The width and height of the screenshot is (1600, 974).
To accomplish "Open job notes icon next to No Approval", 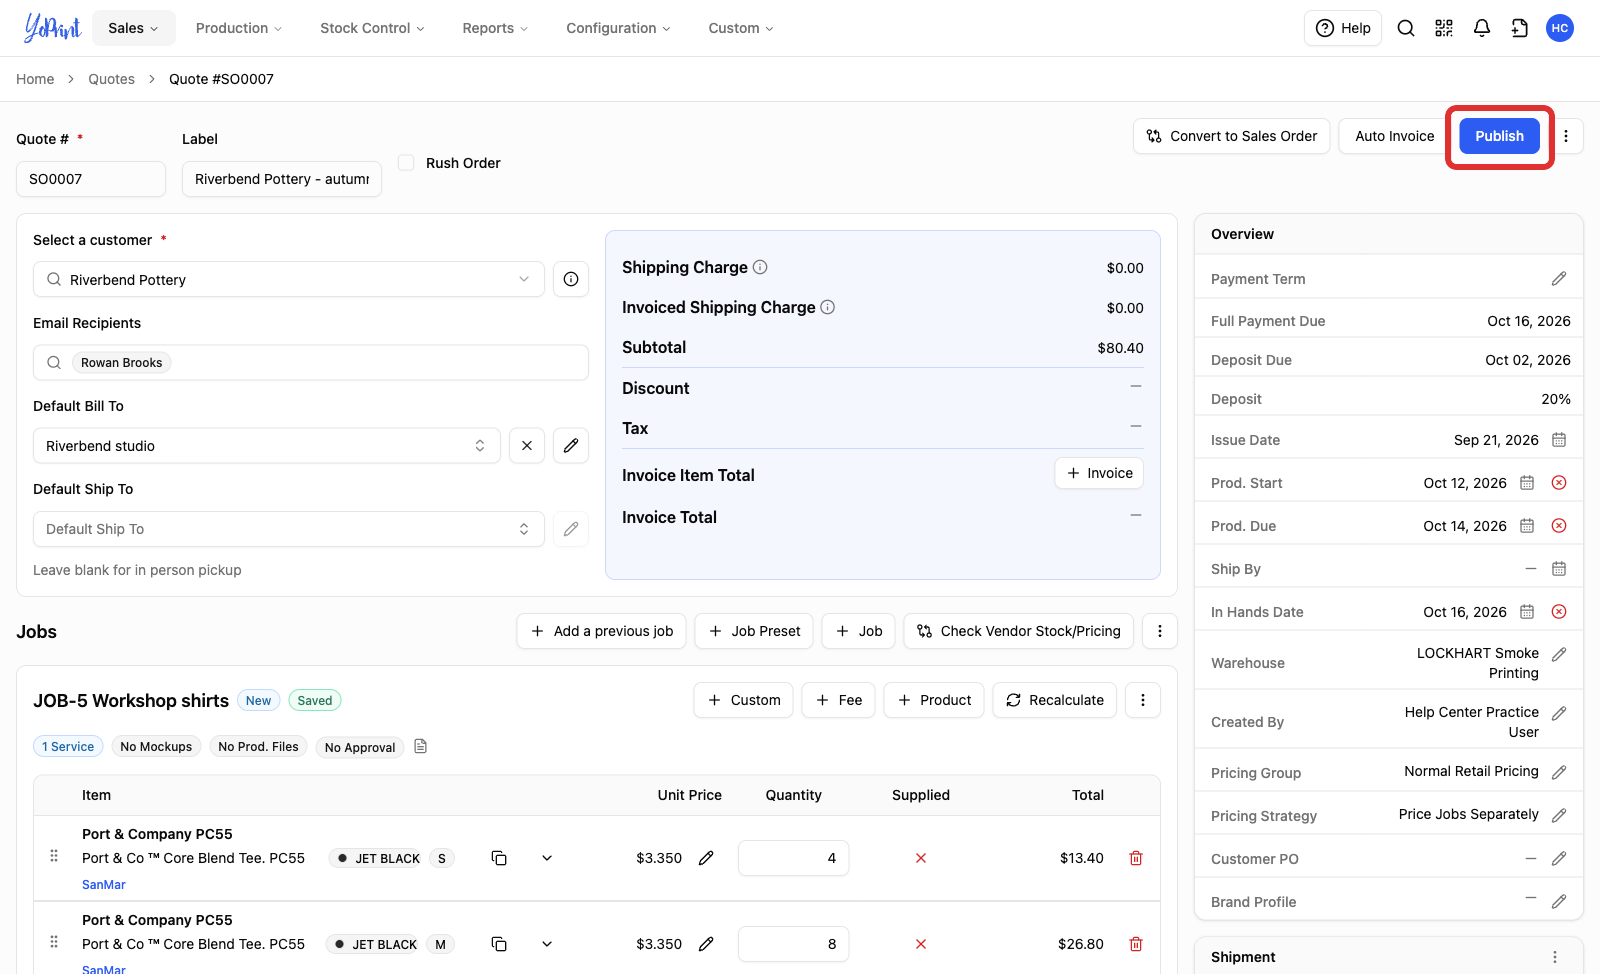I will click(421, 746).
